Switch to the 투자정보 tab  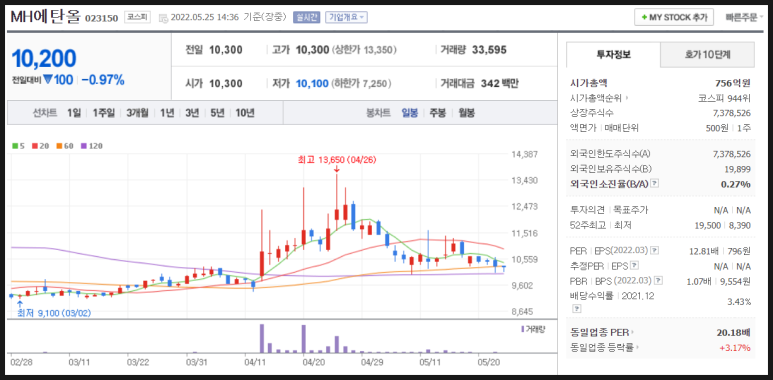[x=613, y=55]
